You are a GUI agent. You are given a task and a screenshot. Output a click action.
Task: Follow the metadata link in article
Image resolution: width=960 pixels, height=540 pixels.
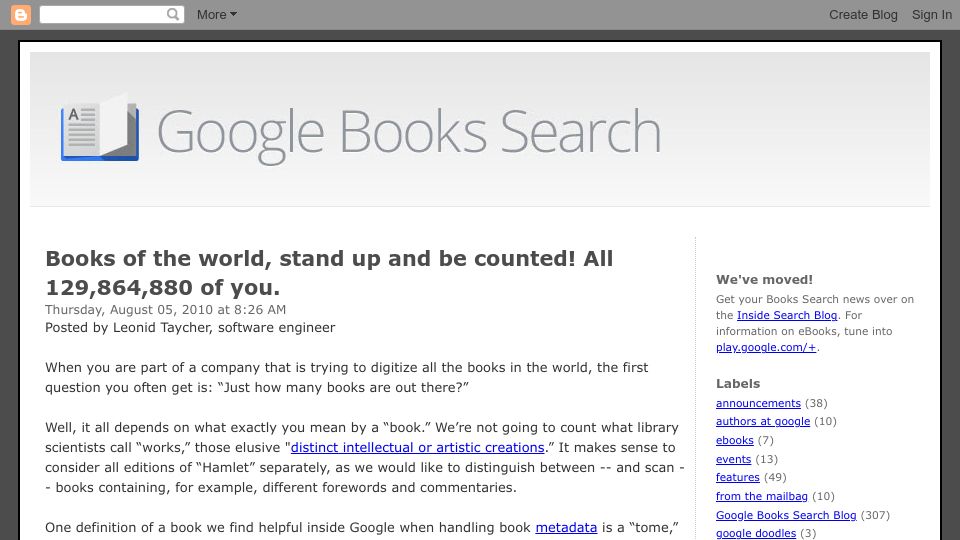tap(566, 528)
